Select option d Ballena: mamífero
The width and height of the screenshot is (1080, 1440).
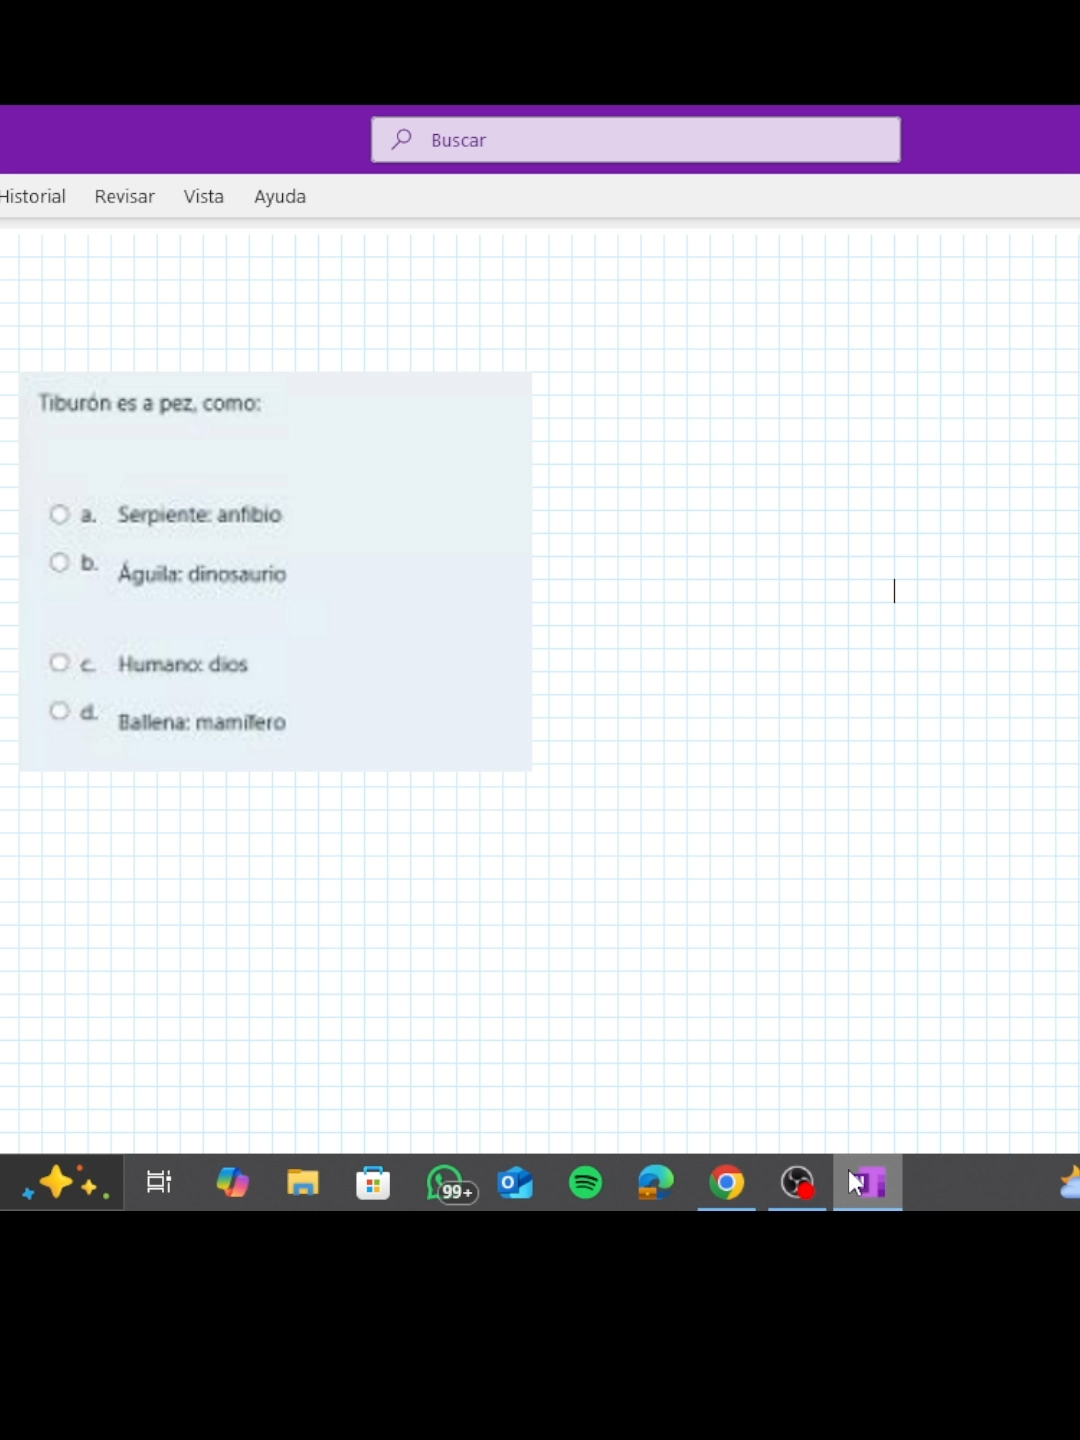[x=59, y=710]
